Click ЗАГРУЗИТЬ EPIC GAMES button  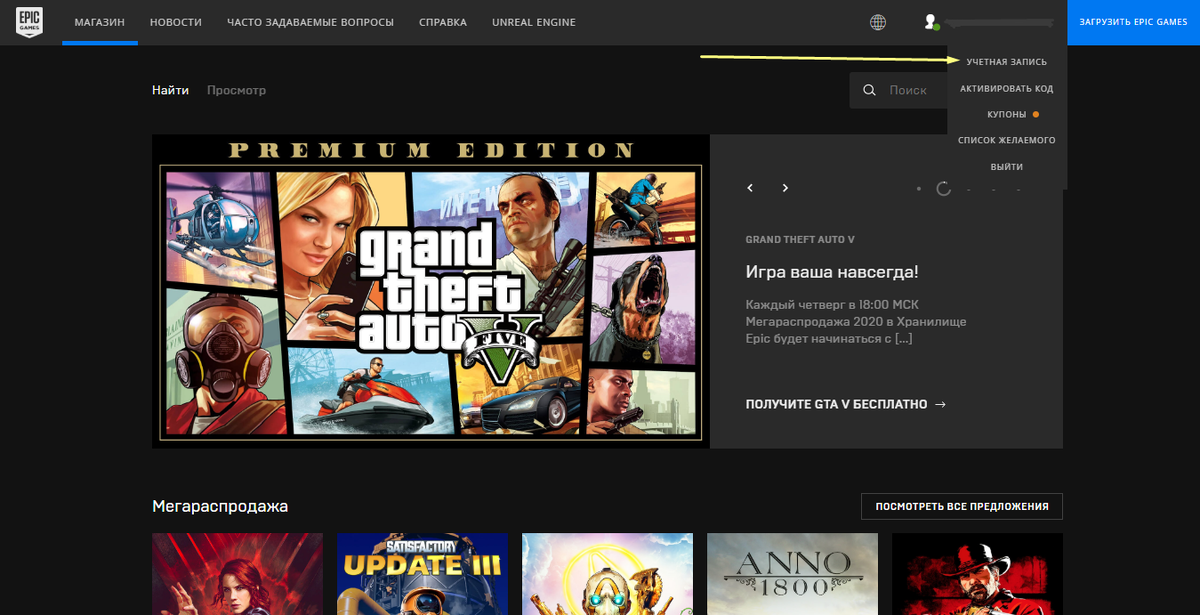pyautogui.click(x=1133, y=22)
